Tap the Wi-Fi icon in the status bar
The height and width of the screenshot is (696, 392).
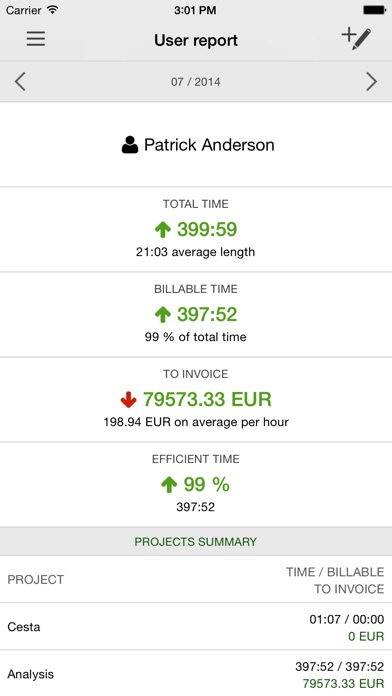(x=53, y=10)
